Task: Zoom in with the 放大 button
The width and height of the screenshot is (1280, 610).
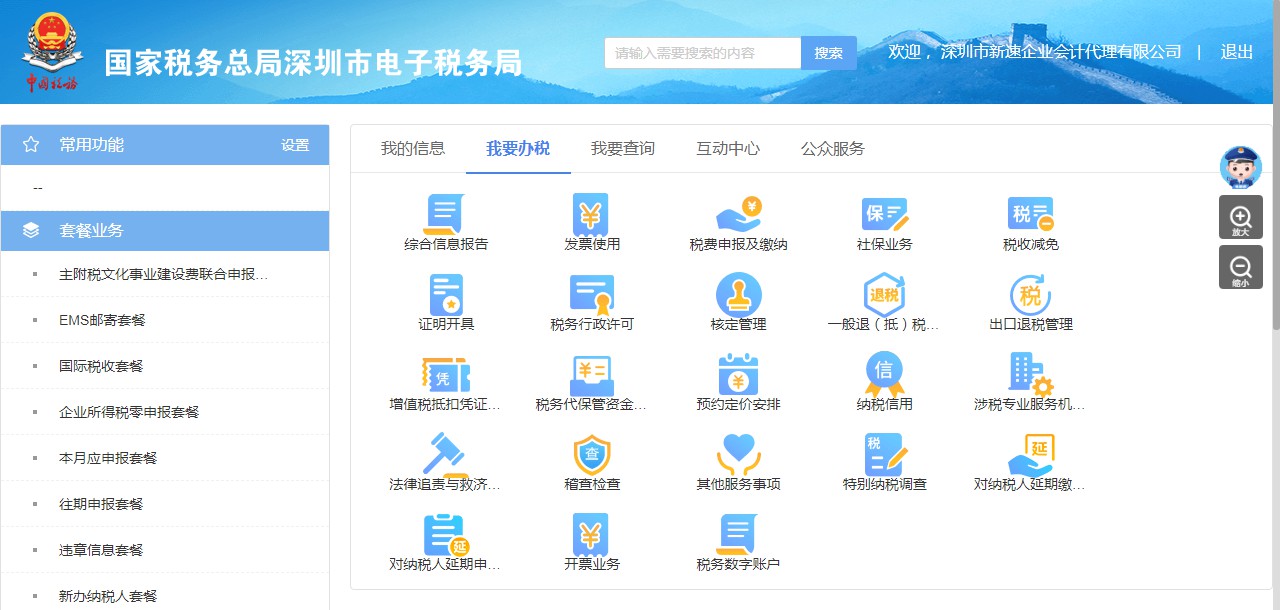Action: point(1240,217)
